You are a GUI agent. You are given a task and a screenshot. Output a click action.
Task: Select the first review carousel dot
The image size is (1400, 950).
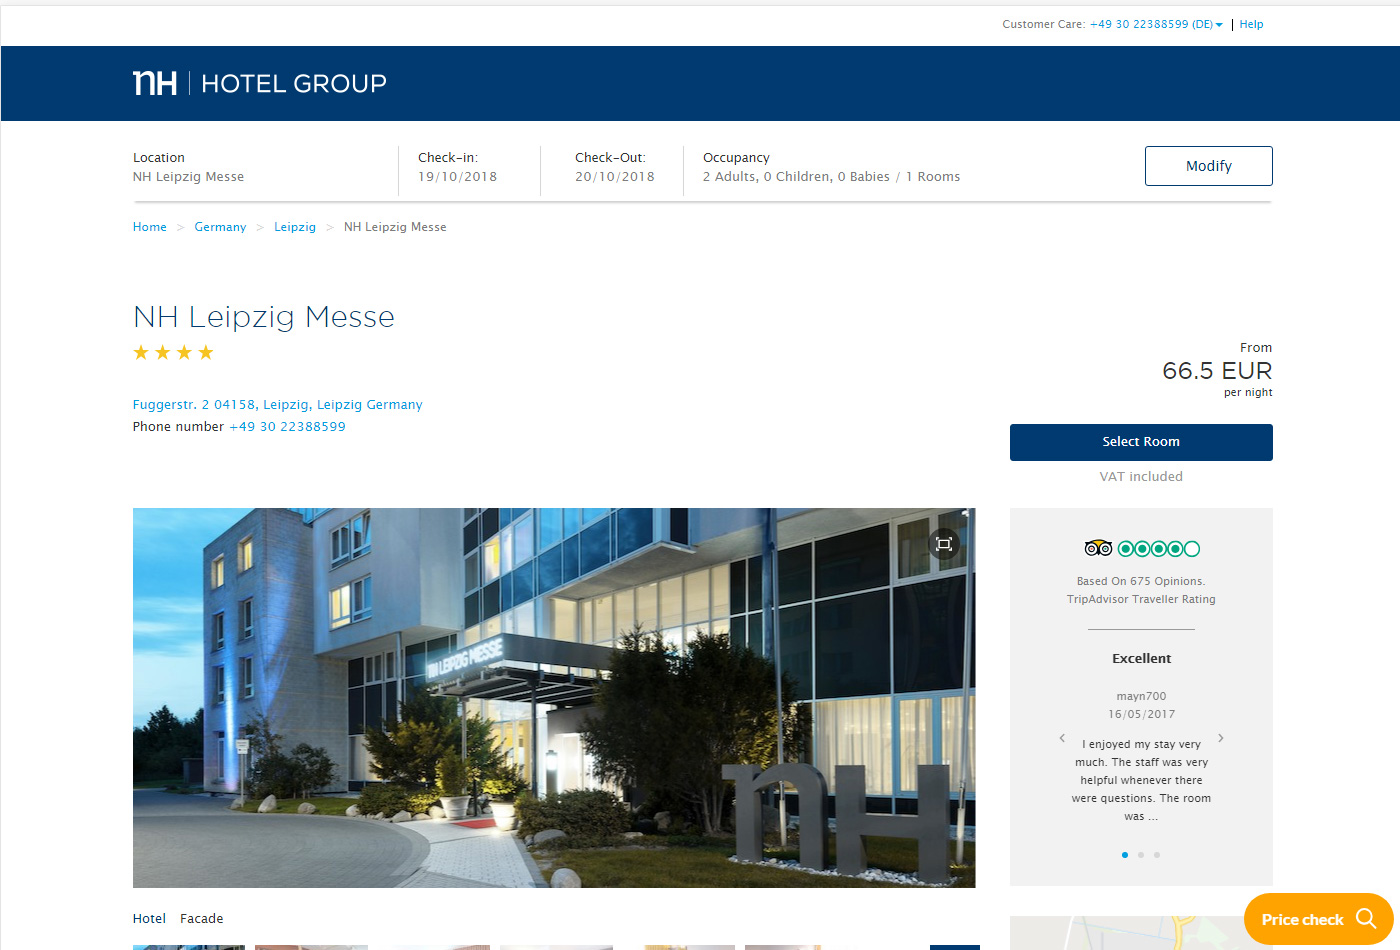1125,855
